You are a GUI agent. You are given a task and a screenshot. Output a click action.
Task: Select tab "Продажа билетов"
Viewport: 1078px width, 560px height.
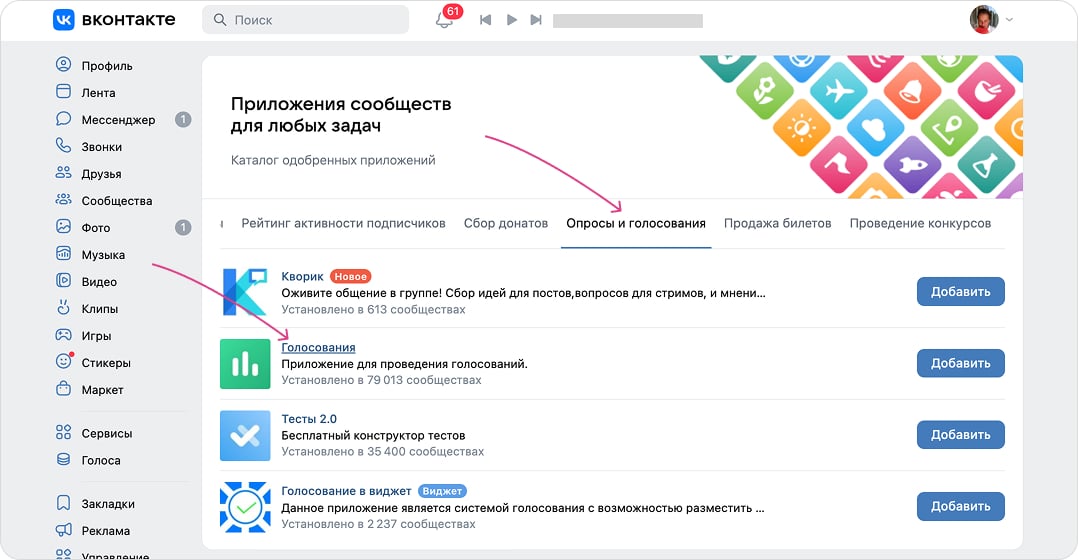(778, 223)
